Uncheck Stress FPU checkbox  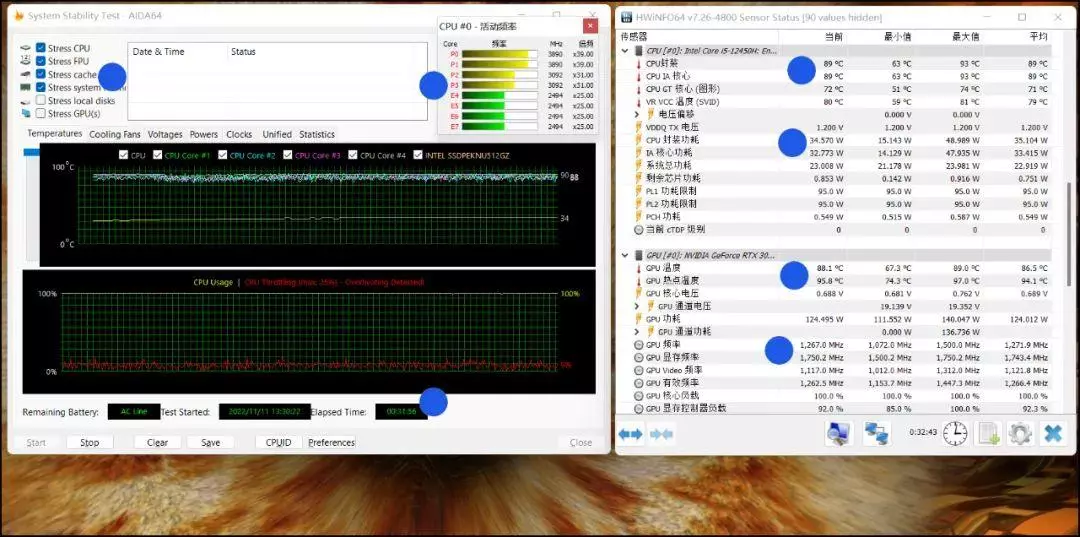point(41,61)
